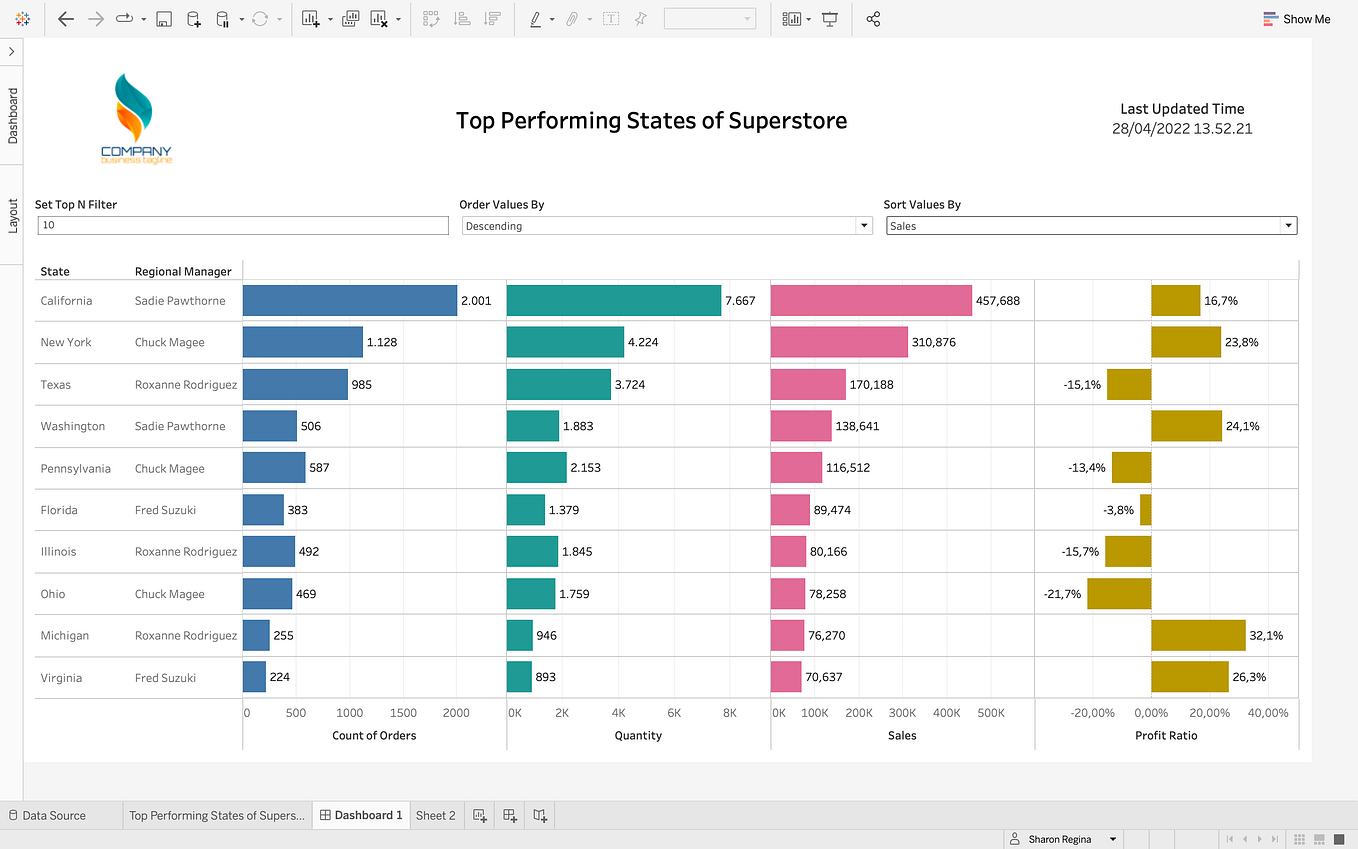Viewport: 1358px width, 849px height.
Task: Click the Show Me button
Action: pyautogui.click(x=1297, y=18)
